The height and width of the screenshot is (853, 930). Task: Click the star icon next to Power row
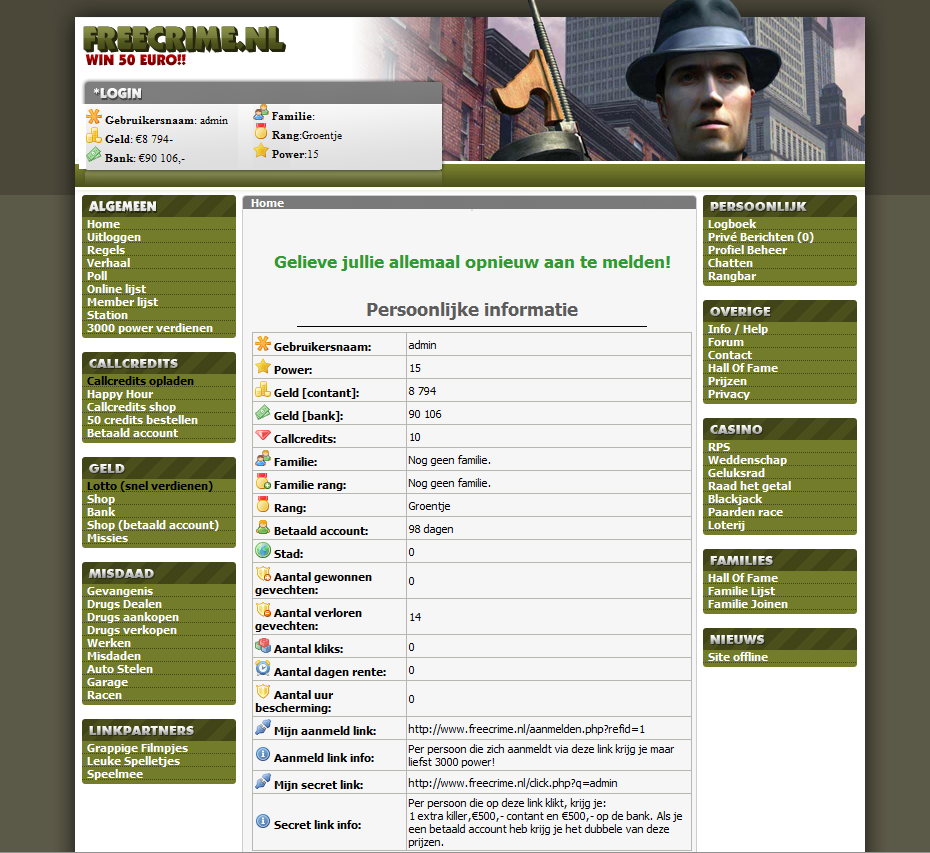pyautogui.click(x=263, y=367)
